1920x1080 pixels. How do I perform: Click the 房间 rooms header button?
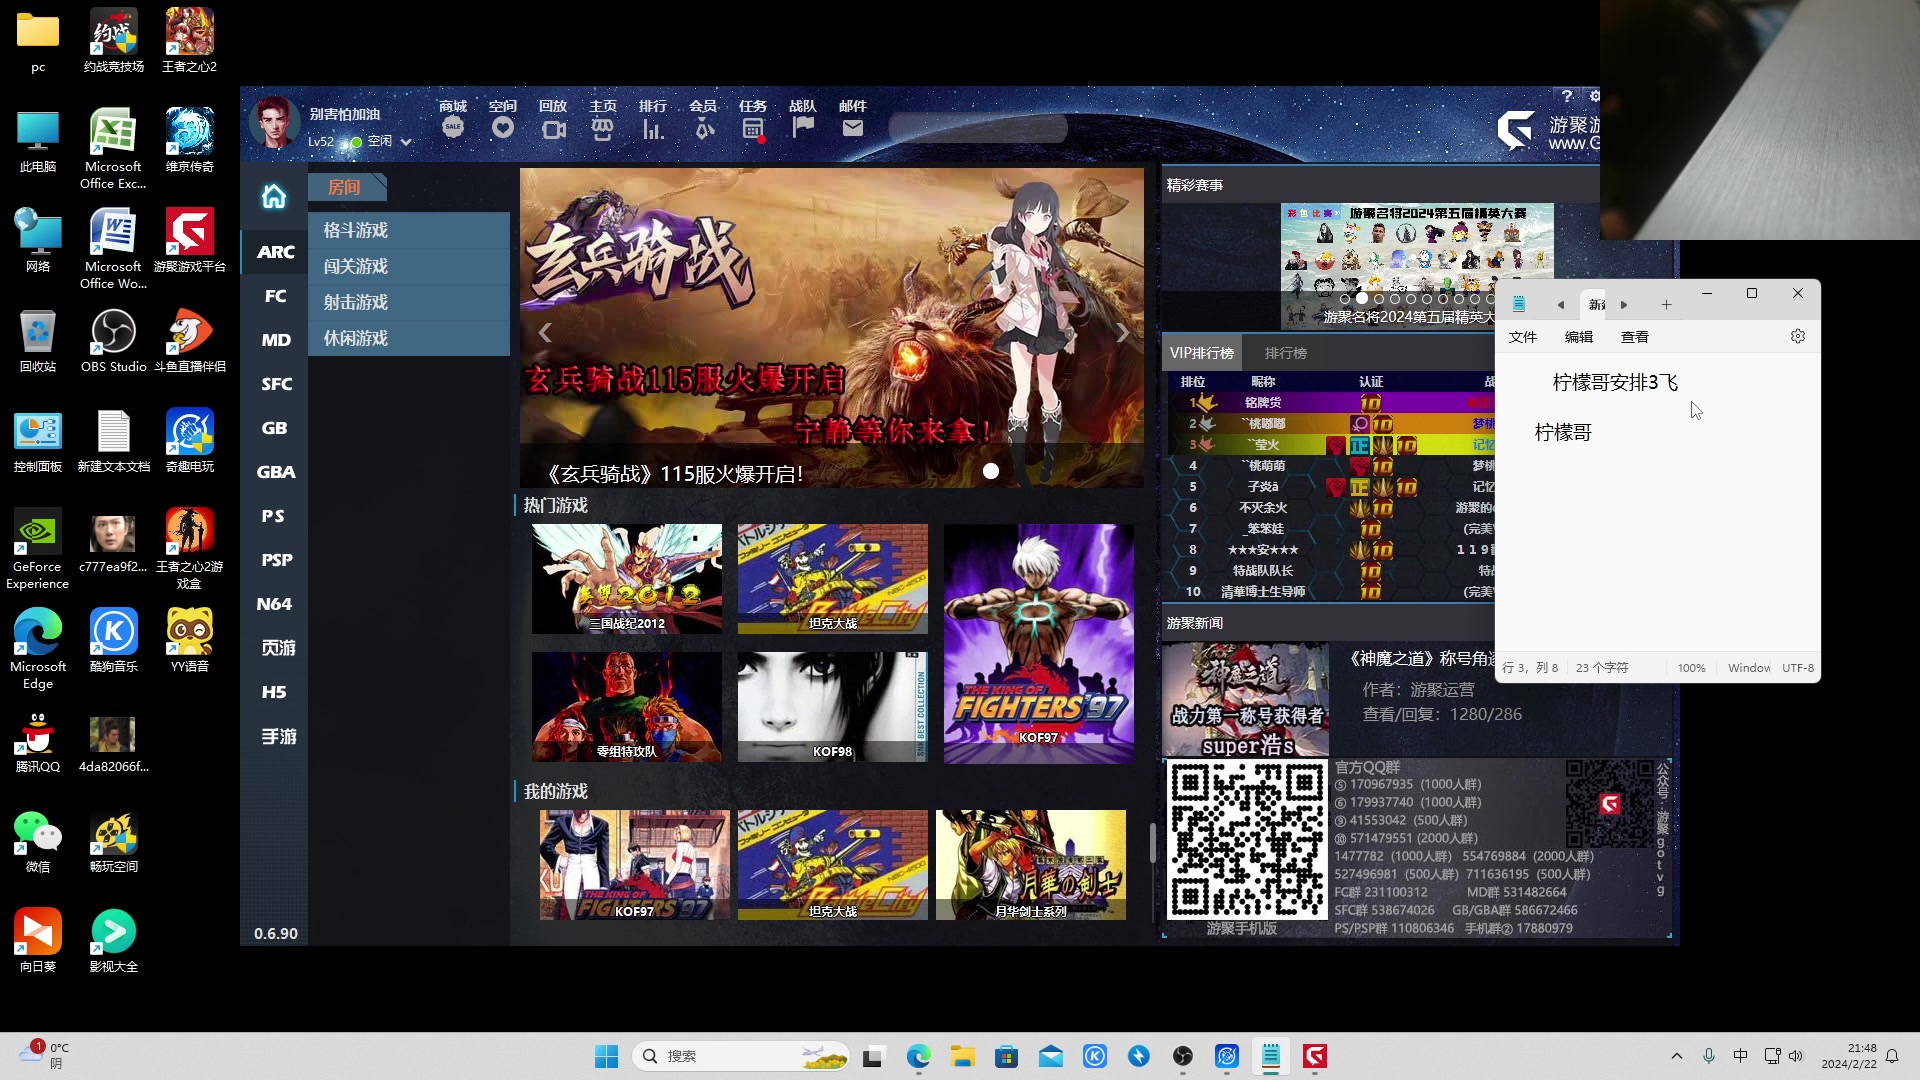coord(346,187)
